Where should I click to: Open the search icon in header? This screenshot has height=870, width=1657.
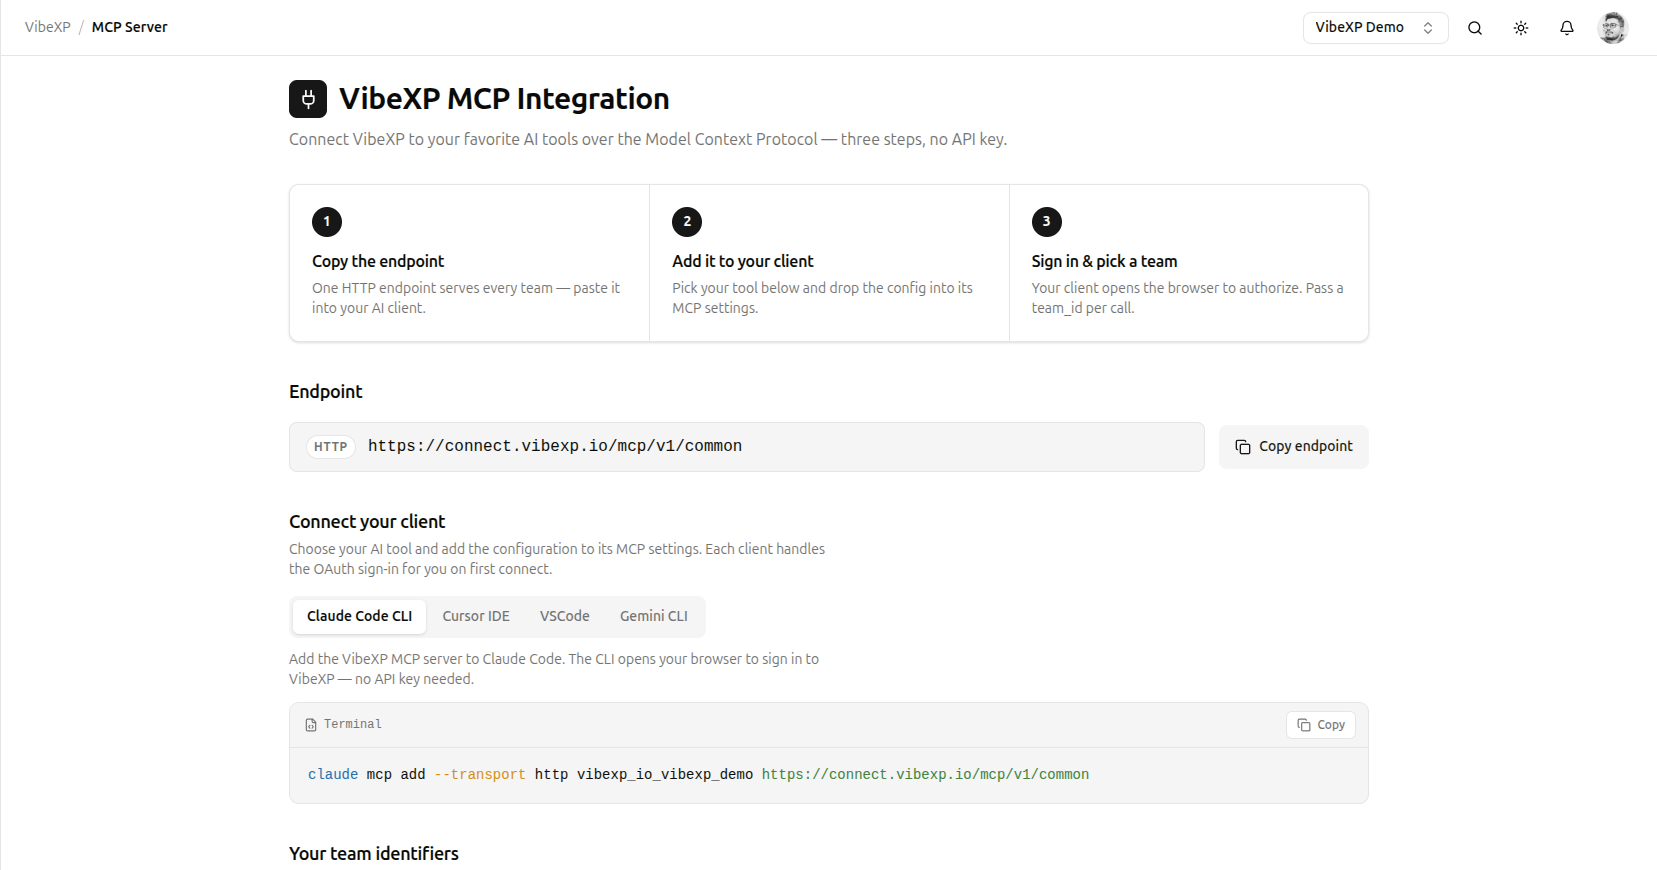(1474, 28)
